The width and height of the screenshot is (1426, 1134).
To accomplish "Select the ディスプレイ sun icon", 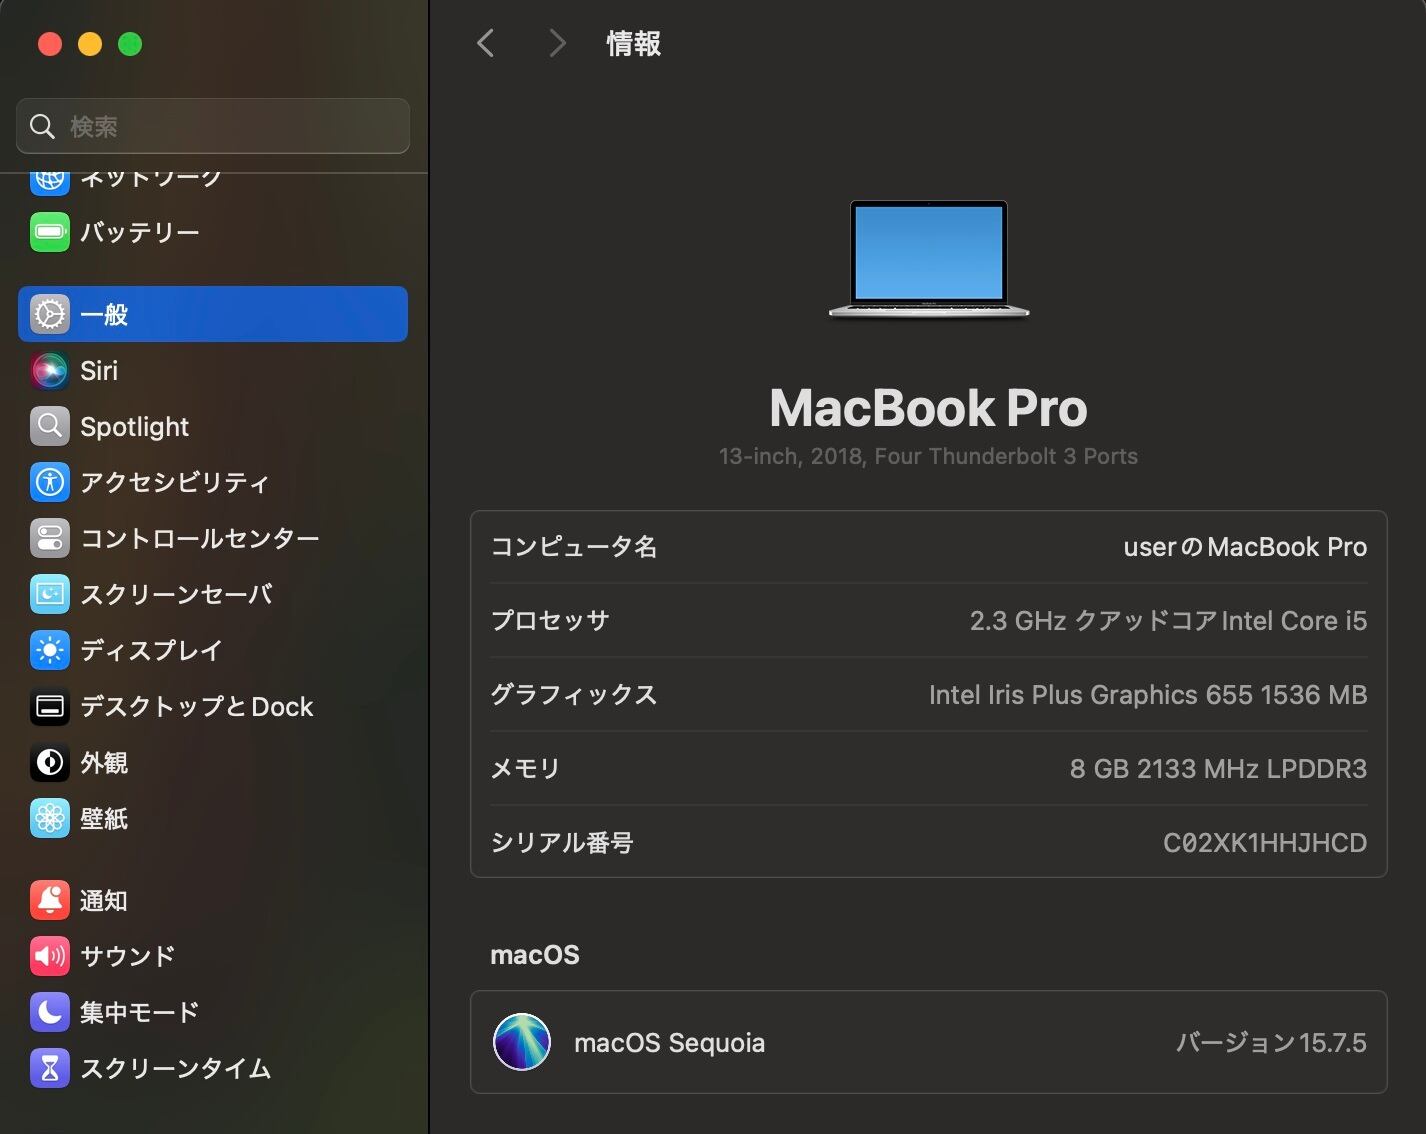I will 49,651.
